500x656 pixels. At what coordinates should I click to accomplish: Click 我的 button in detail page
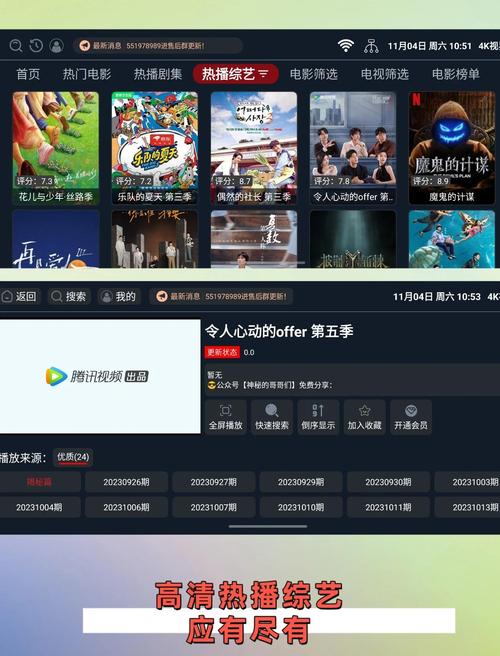point(119,297)
